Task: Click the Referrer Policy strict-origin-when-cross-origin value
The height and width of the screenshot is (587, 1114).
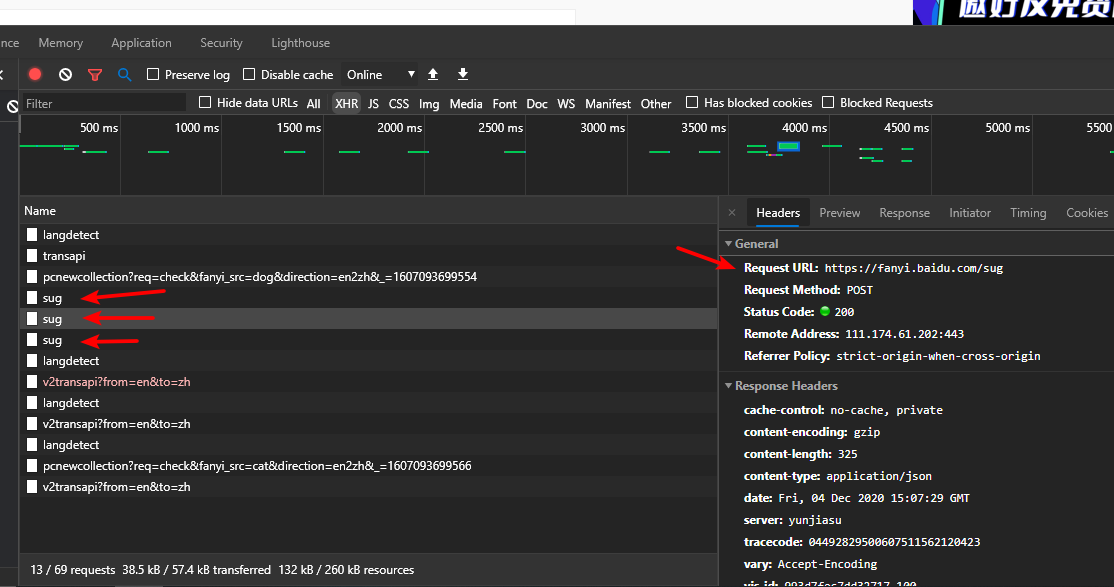Action: (938, 356)
